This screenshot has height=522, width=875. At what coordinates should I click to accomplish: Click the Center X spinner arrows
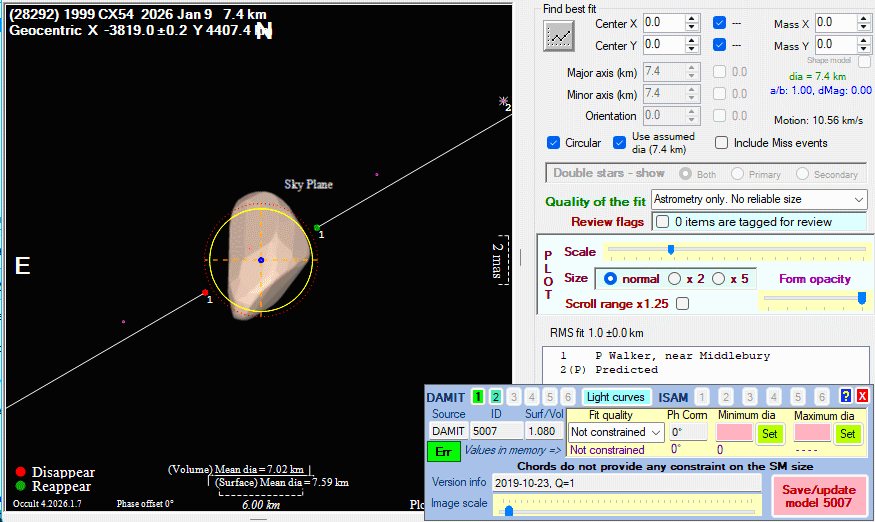coord(692,22)
